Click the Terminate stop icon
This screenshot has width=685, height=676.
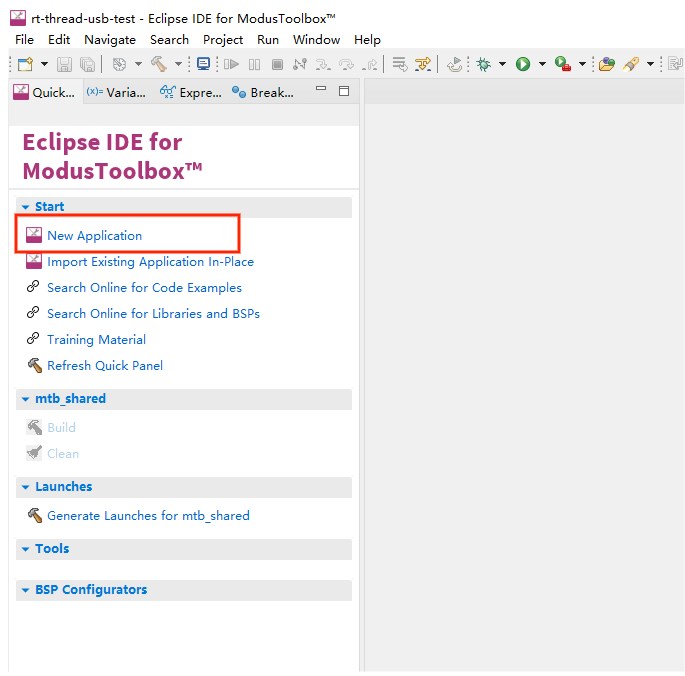277,65
